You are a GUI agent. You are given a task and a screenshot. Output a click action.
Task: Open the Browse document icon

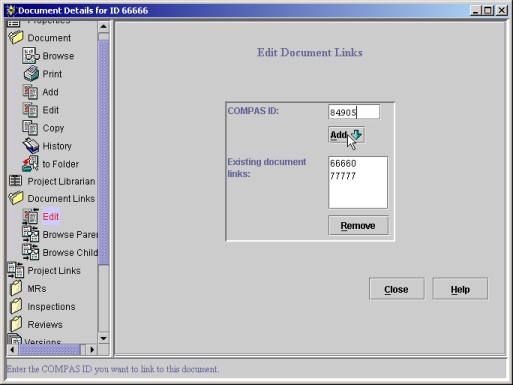(31, 56)
